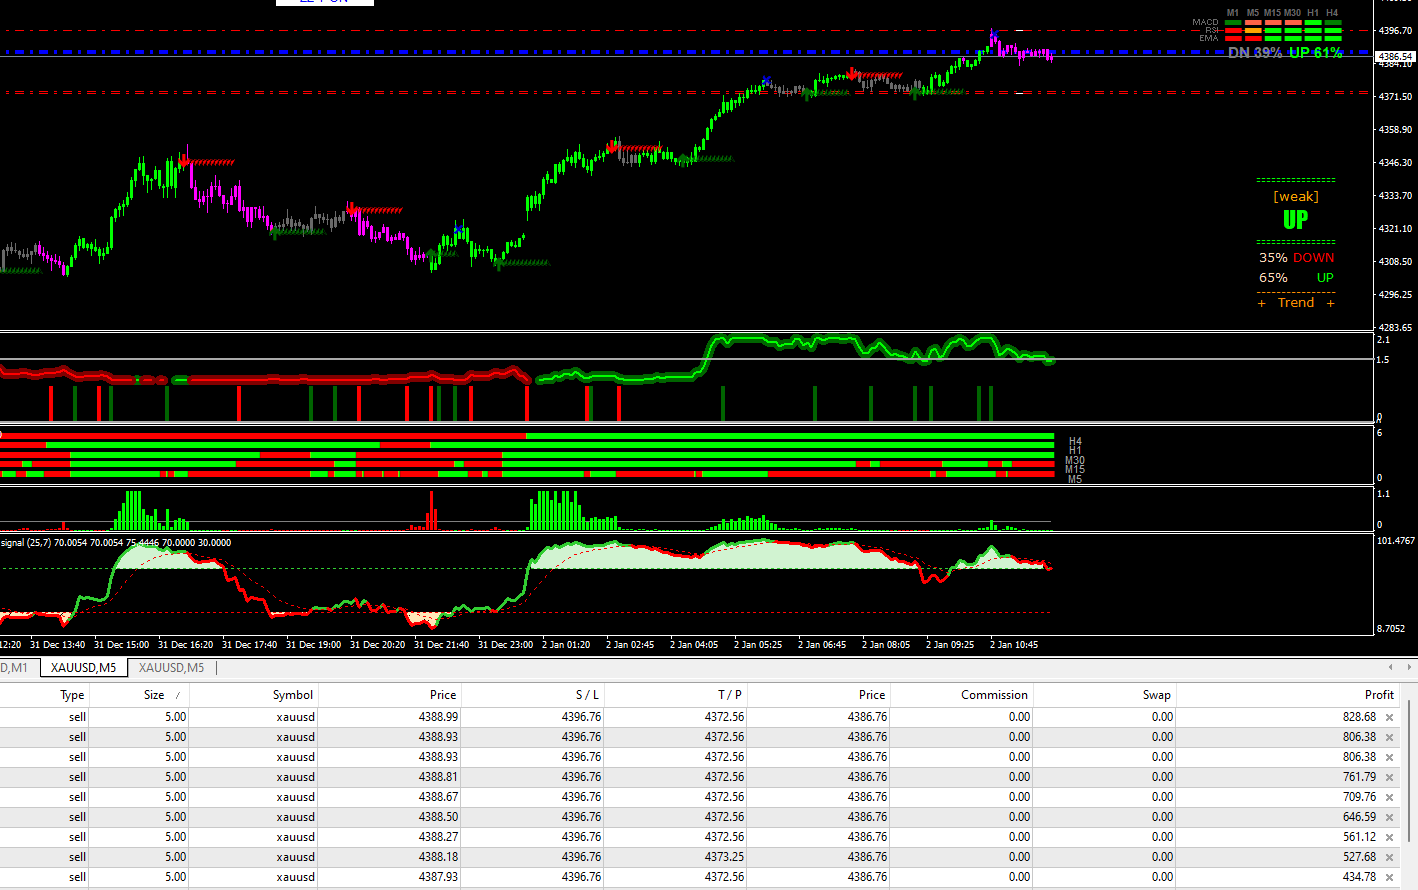Close the order with 527.68 profit
The height and width of the screenshot is (890, 1418).
point(1389,858)
